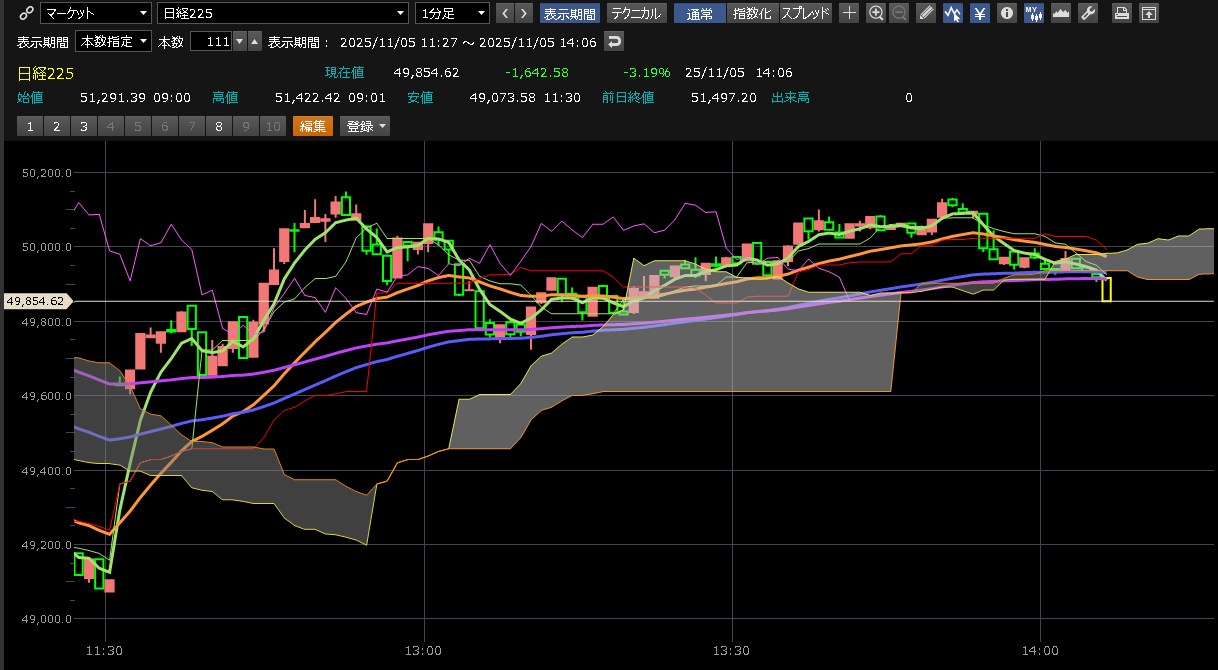The image size is (1218, 670).
Task: Open the マーケット dropdown
Action: pos(96,13)
